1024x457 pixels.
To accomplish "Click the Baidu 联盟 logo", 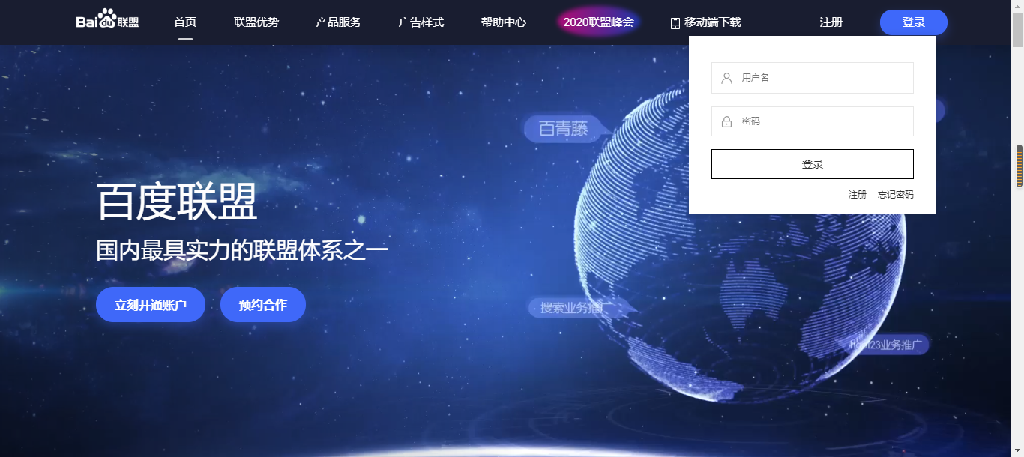I will [x=107, y=21].
